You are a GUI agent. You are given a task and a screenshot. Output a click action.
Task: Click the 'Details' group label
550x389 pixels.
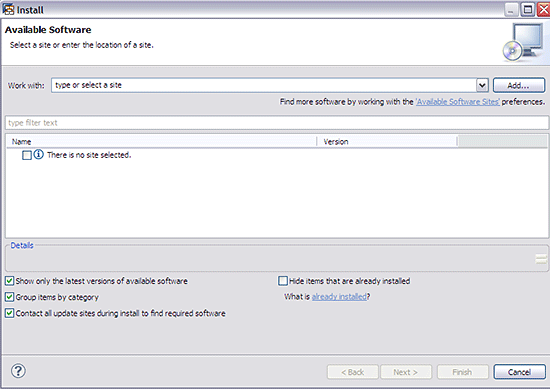coord(22,245)
